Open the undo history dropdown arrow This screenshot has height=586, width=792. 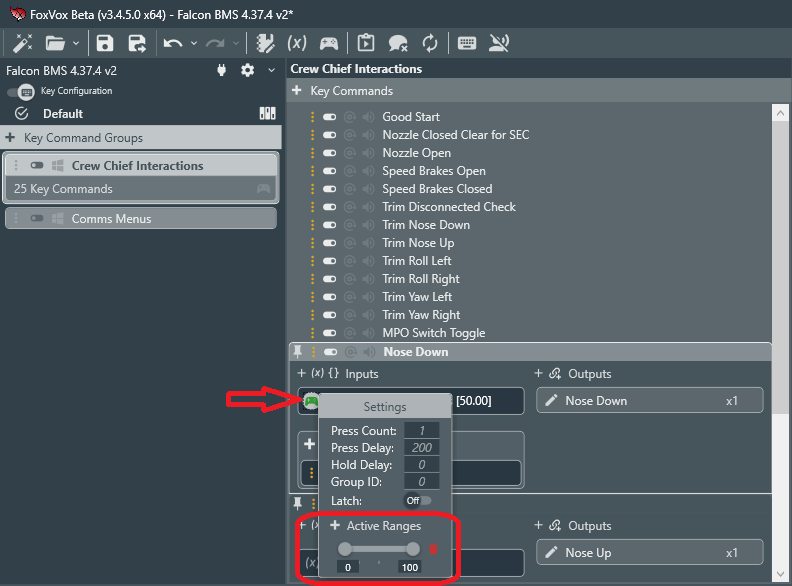click(x=194, y=43)
